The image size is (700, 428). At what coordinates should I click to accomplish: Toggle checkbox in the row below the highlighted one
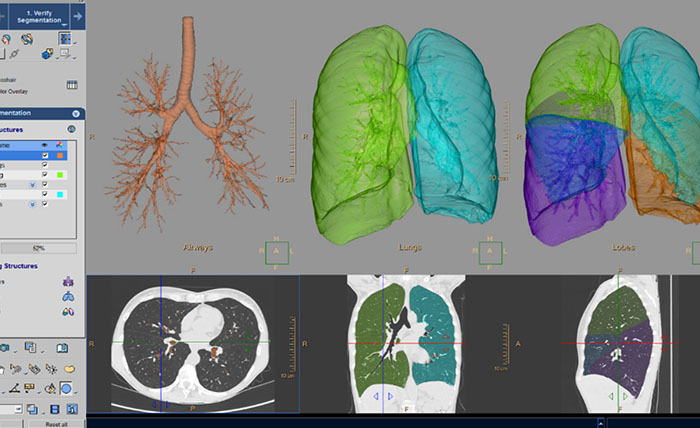point(45,165)
